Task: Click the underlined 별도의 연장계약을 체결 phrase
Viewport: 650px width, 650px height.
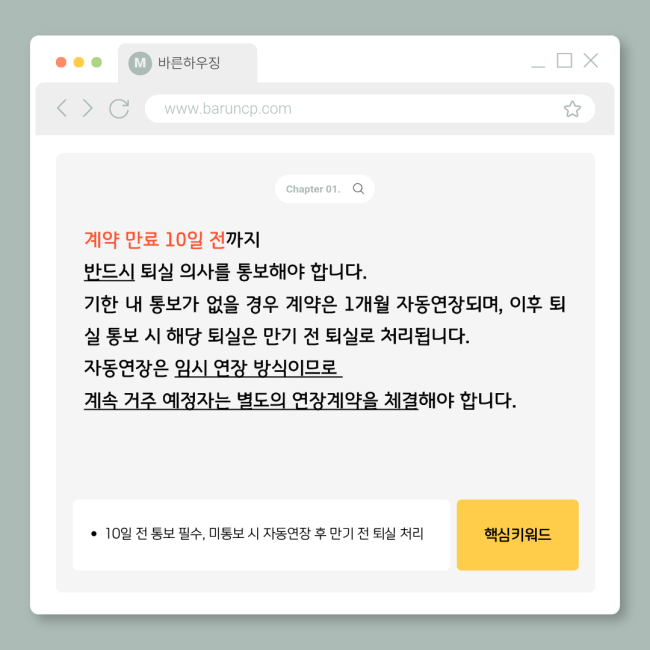Action: tap(327, 400)
